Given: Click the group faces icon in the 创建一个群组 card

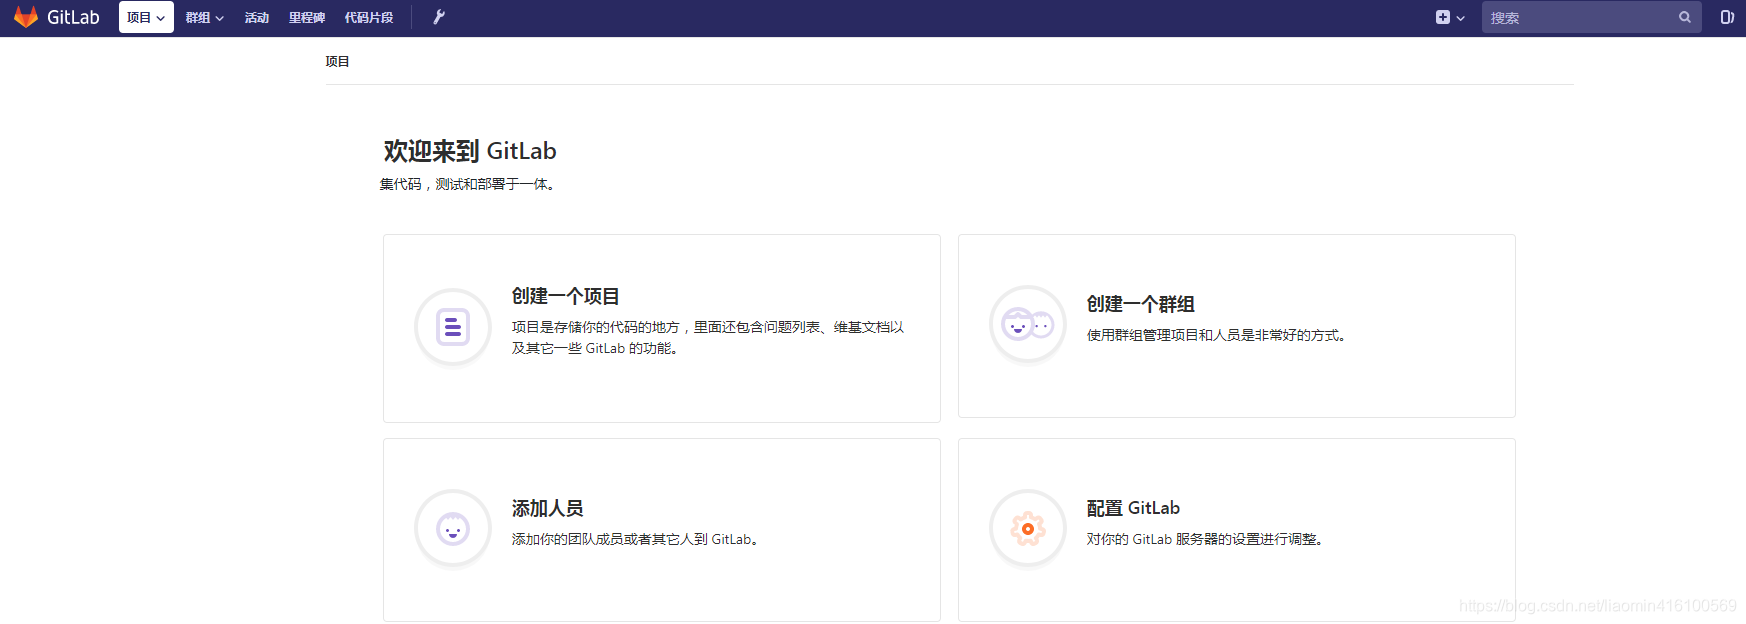Looking at the screenshot, I should click(x=1027, y=324).
